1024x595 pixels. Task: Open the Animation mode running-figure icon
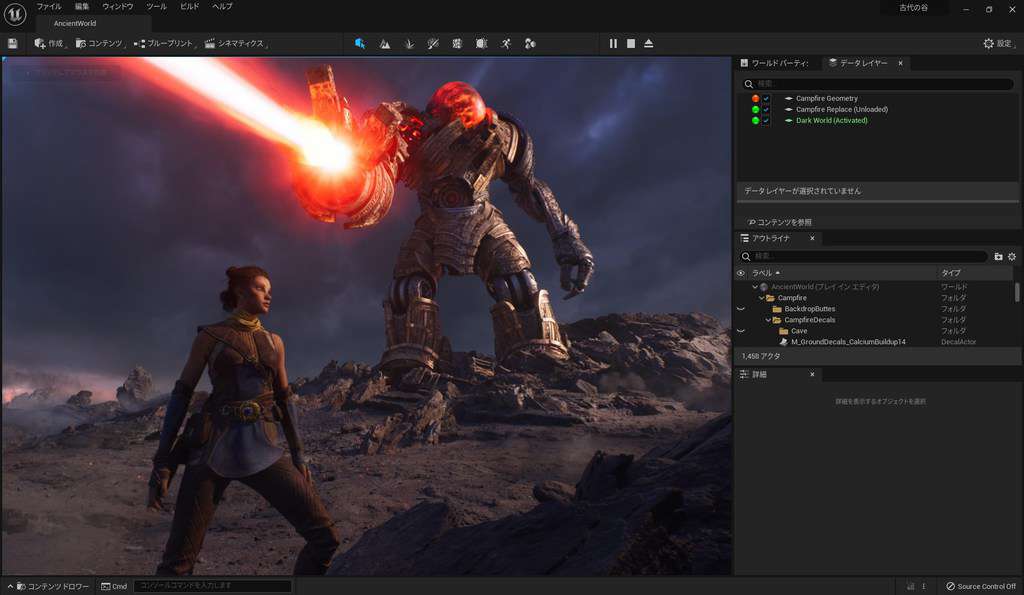[x=506, y=44]
